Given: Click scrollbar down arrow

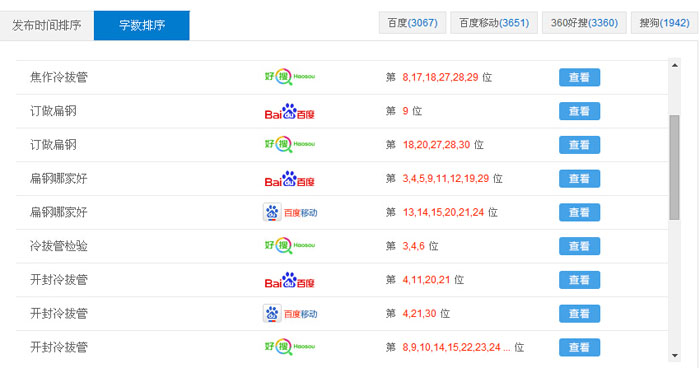Looking at the screenshot, I should click(x=675, y=355).
